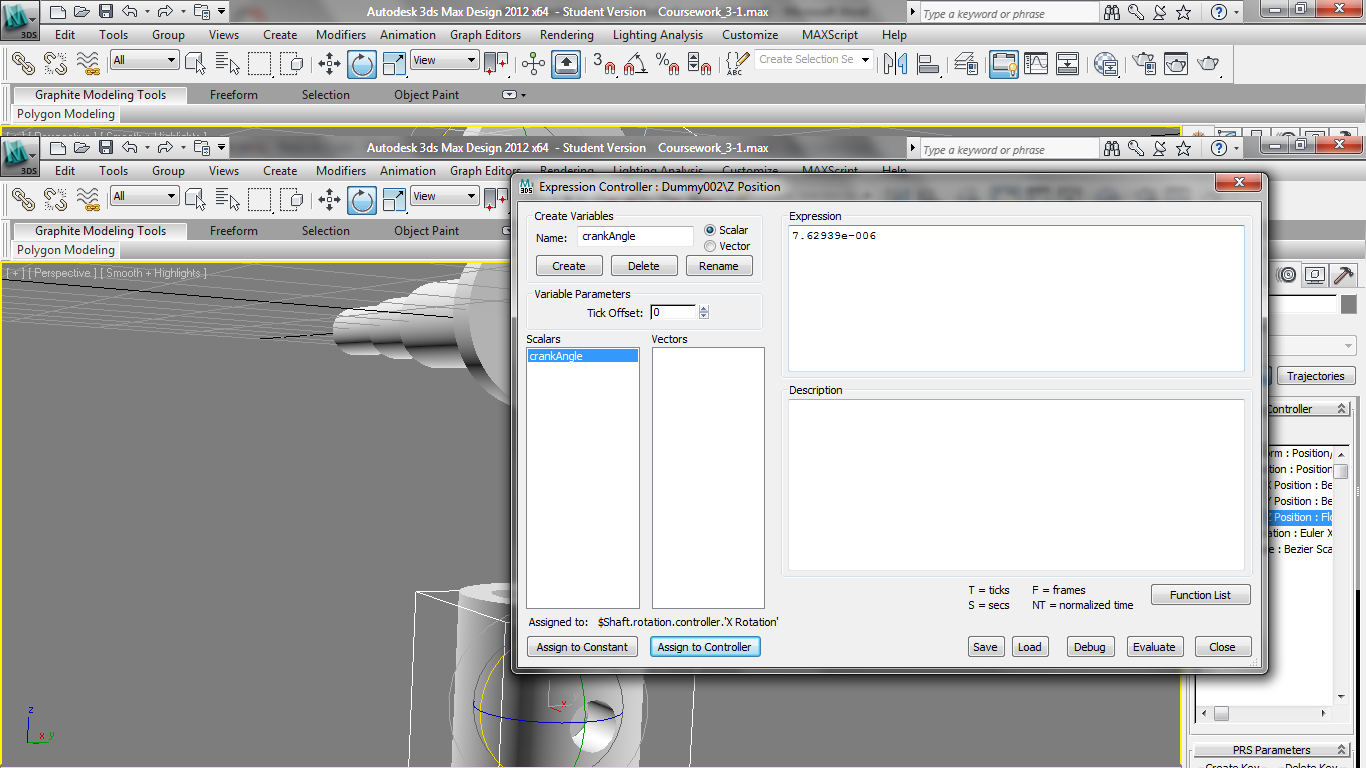Click the controller list horizontal scrollbar
Screen dimensions: 1366x768
point(1264,713)
